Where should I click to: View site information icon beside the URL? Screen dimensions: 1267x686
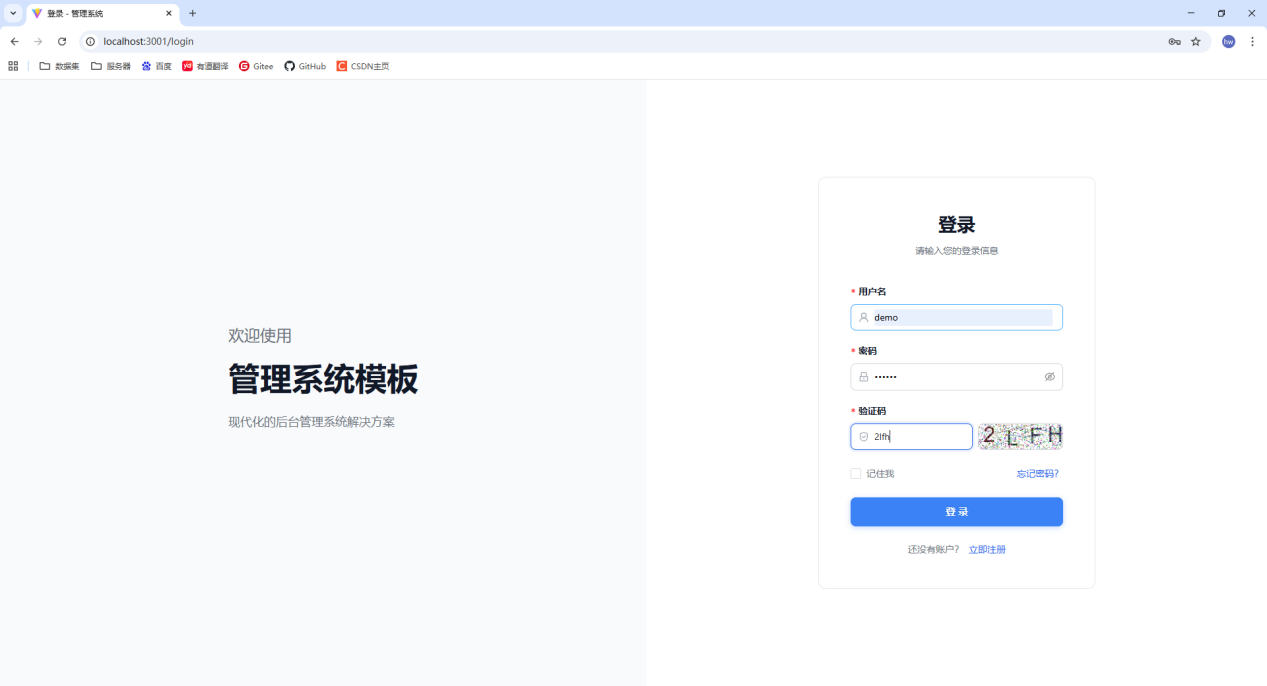[x=90, y=41]
